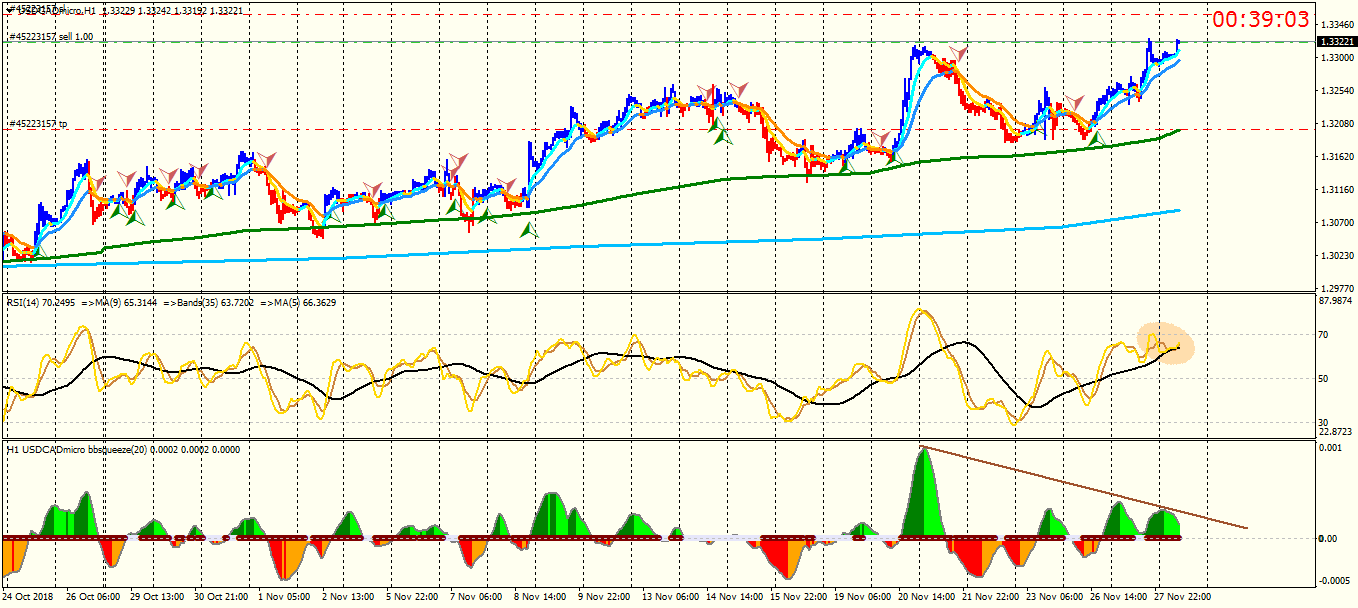Viewport: 1358px width, 608px height.
Task: Select the brown descending trendline on the squeeze histogram
Action: point(1084,487)
